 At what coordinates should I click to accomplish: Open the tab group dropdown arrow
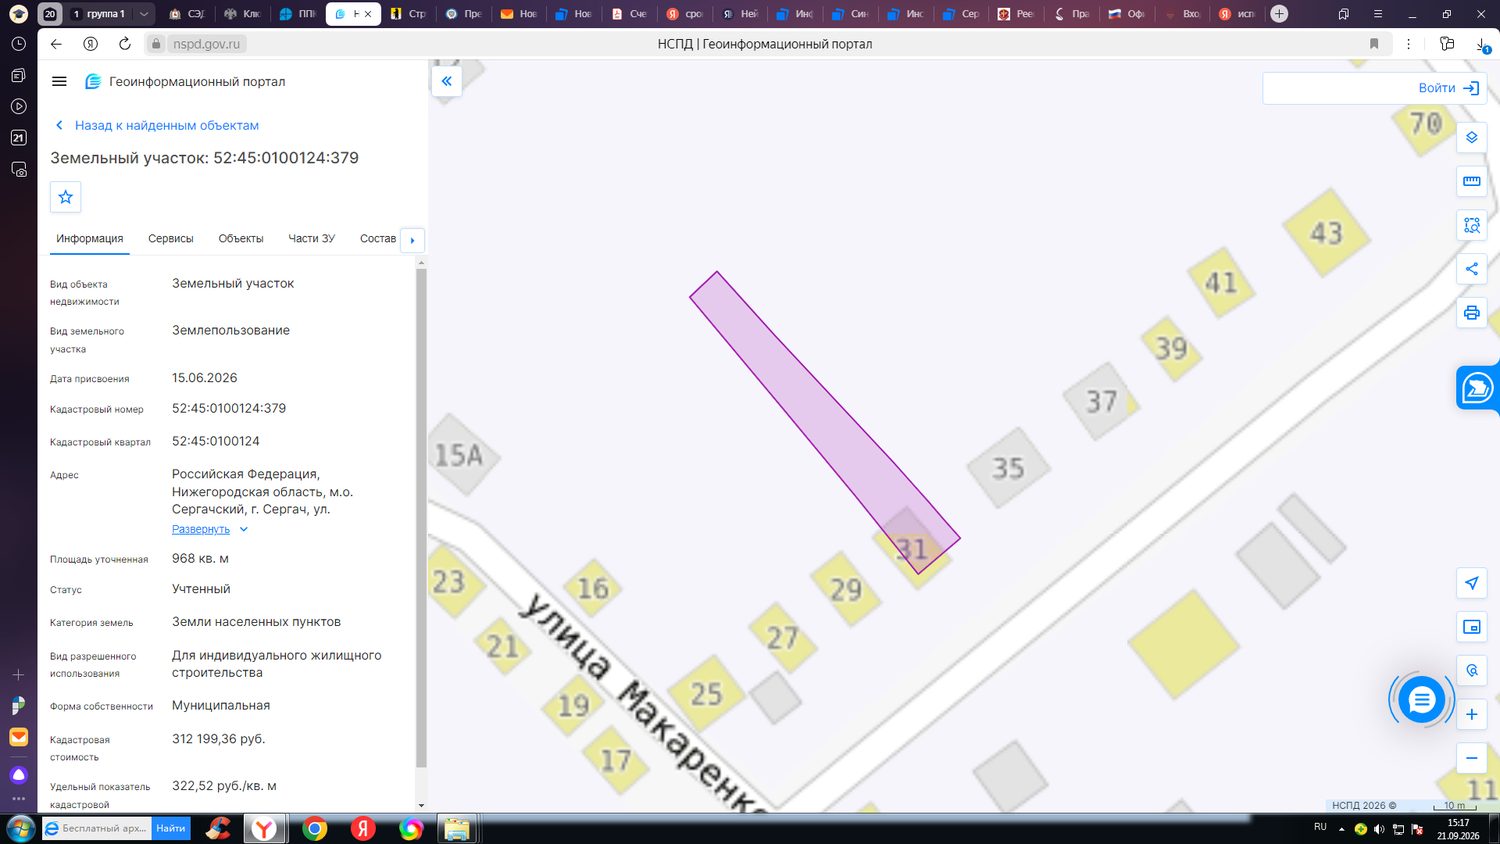point(144,14)
